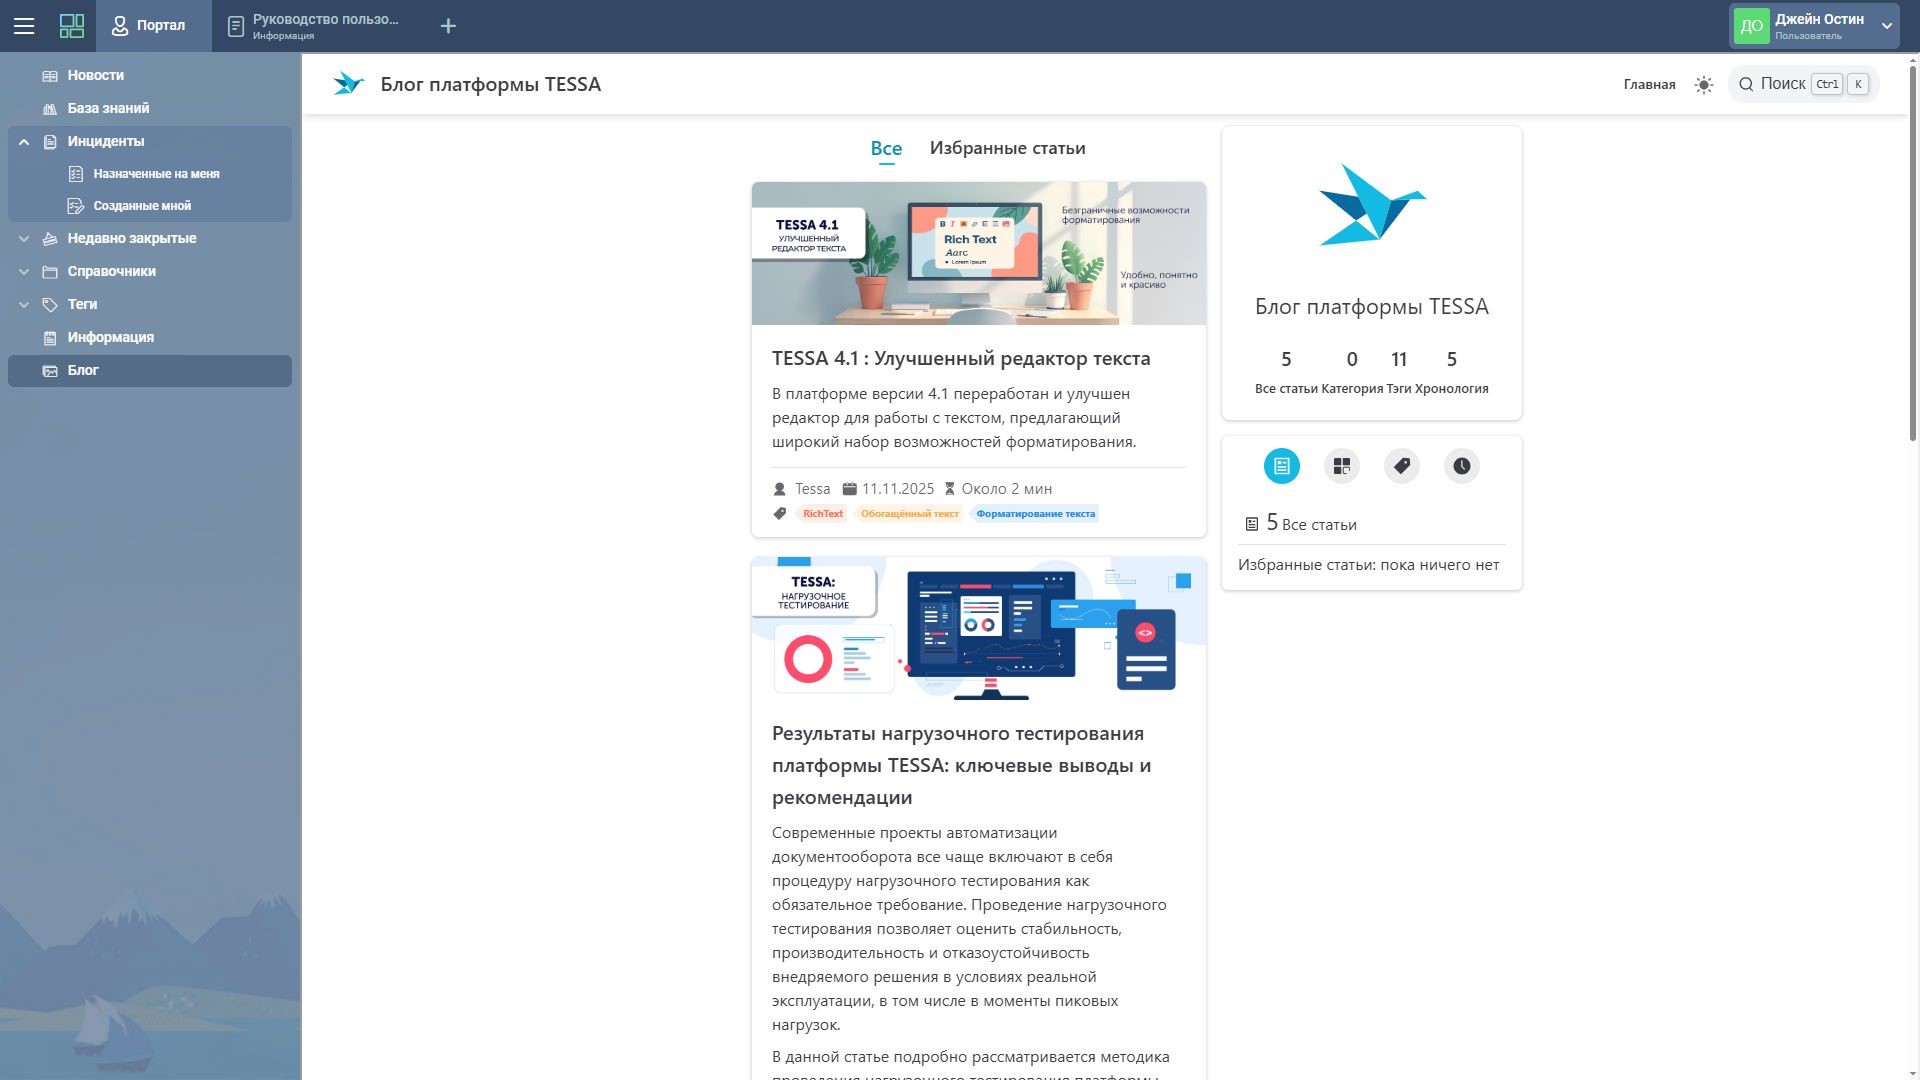Expand the Недавно закрытые section
1920x1080 pixels.
(24, 239)
